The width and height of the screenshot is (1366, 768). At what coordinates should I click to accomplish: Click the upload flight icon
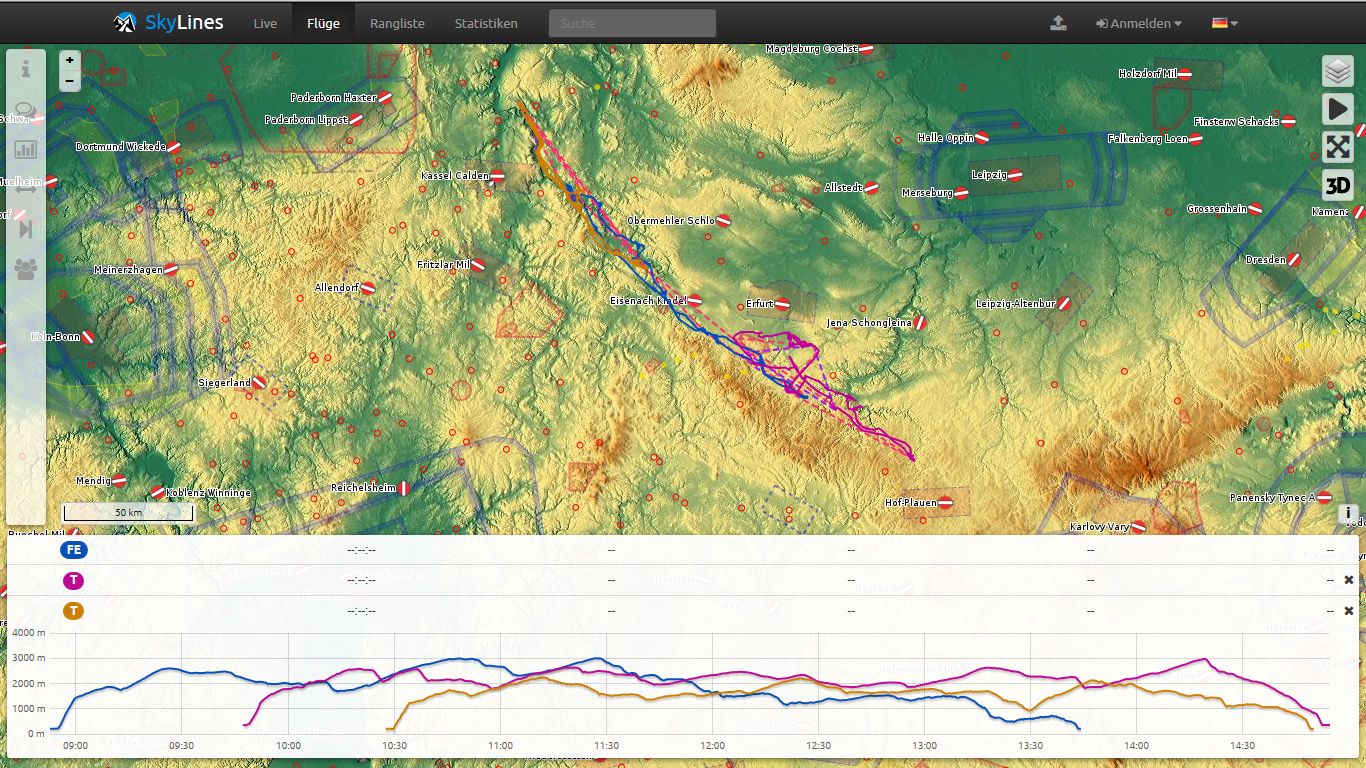pos(1059,23)
